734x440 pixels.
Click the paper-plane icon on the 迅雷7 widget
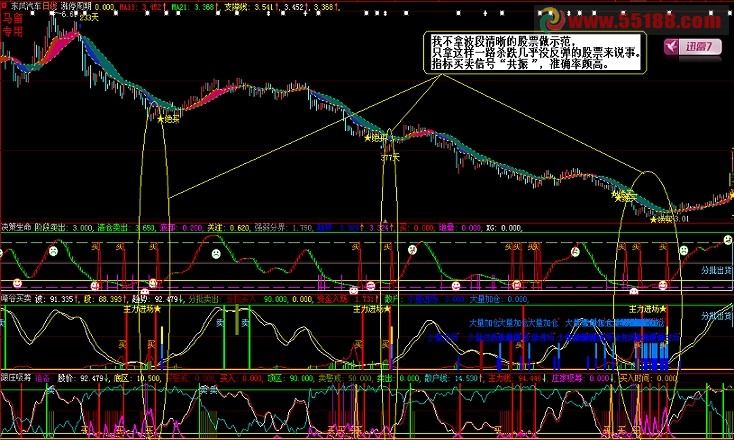[x=672, y=46]
